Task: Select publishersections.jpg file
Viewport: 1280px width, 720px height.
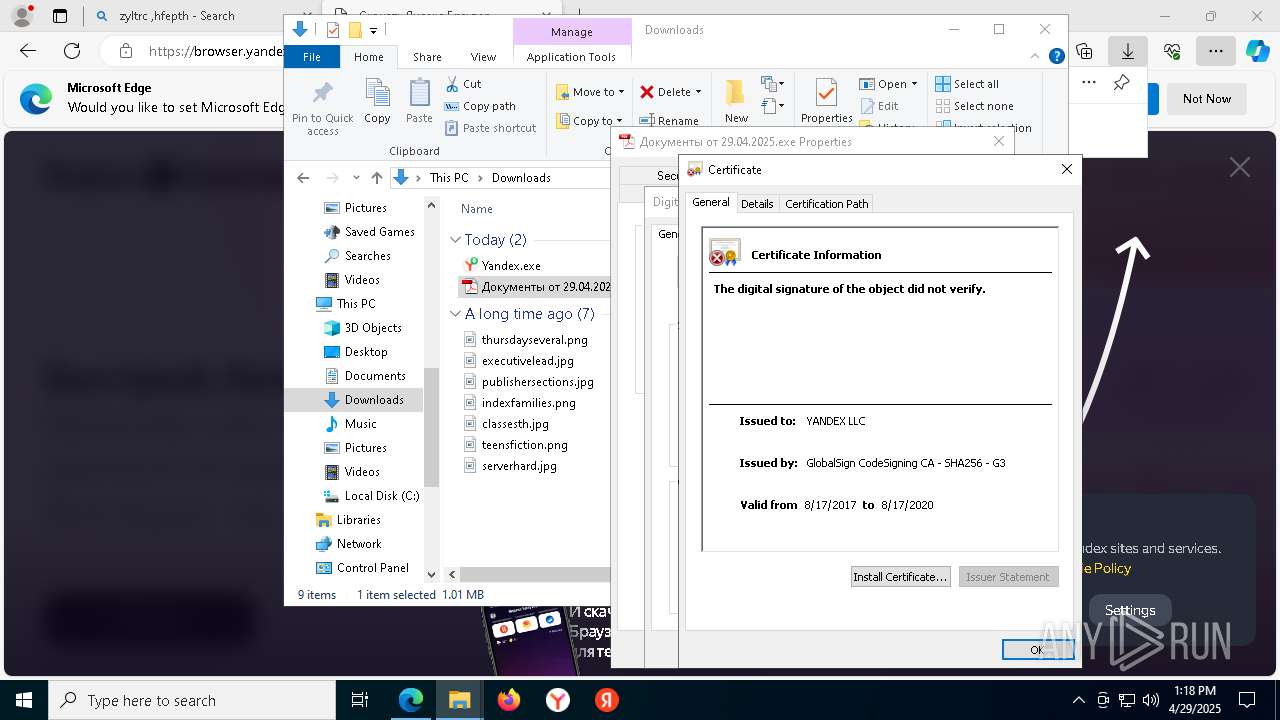Action: pyautogui.click(x=537, y=382)
